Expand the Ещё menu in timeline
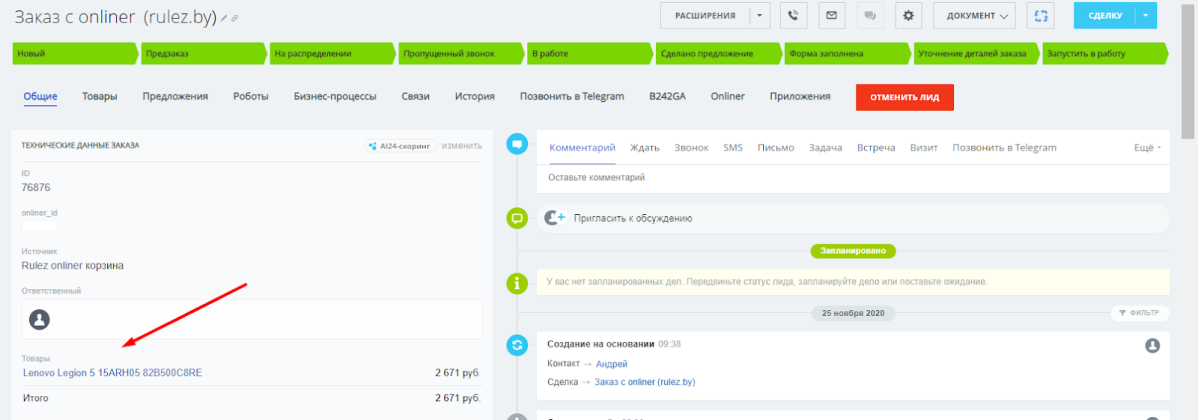 point(1147,148)
